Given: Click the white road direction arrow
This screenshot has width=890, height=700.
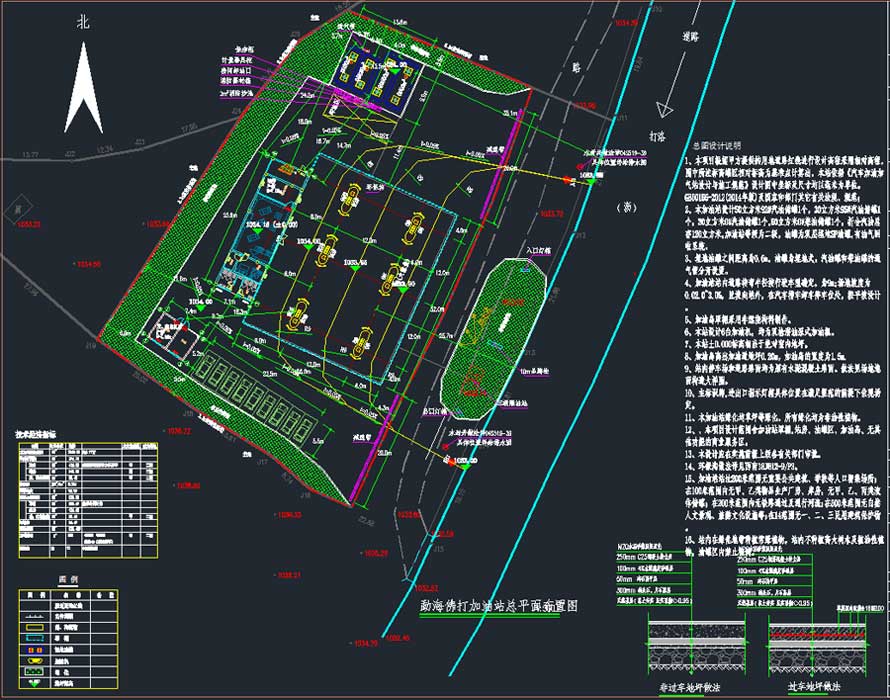Looking at the screenshot, I should [x=663, y=111].
